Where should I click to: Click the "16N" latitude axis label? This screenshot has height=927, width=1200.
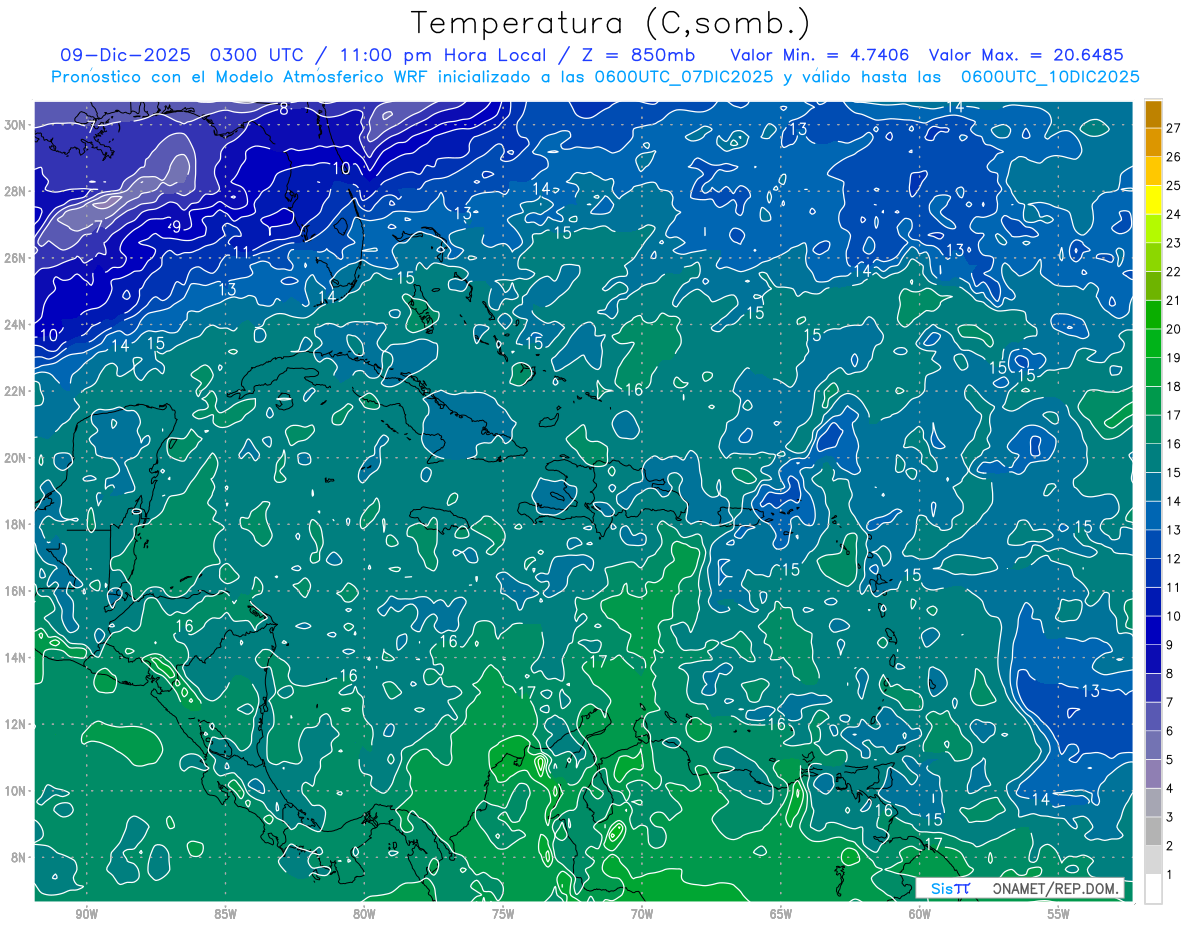[x=17, y=591]
